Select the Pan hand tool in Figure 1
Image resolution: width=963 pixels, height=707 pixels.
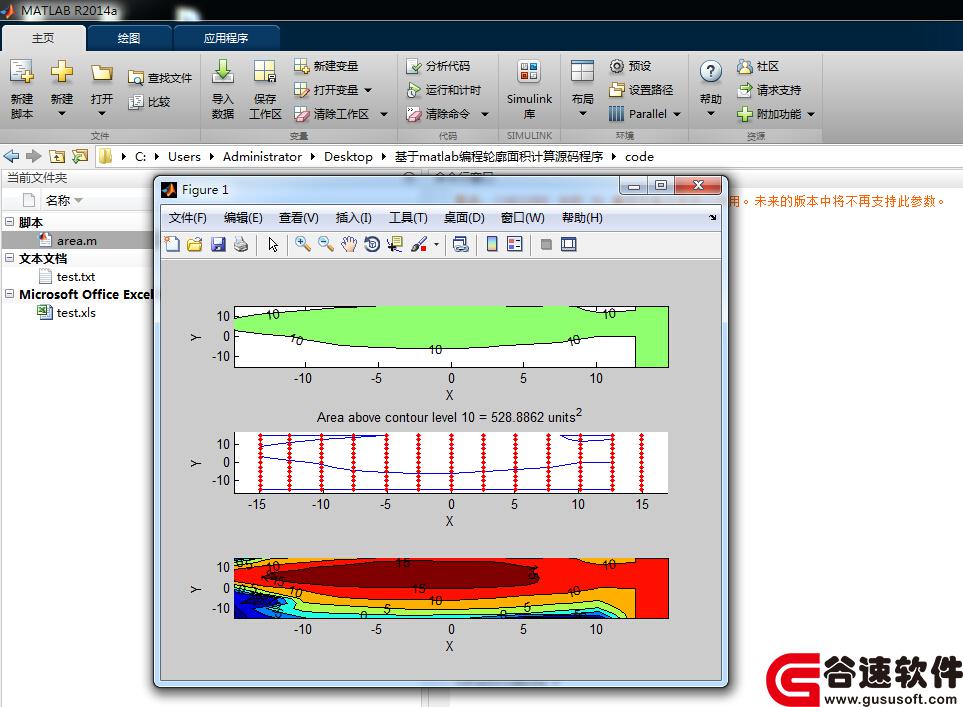348,244
